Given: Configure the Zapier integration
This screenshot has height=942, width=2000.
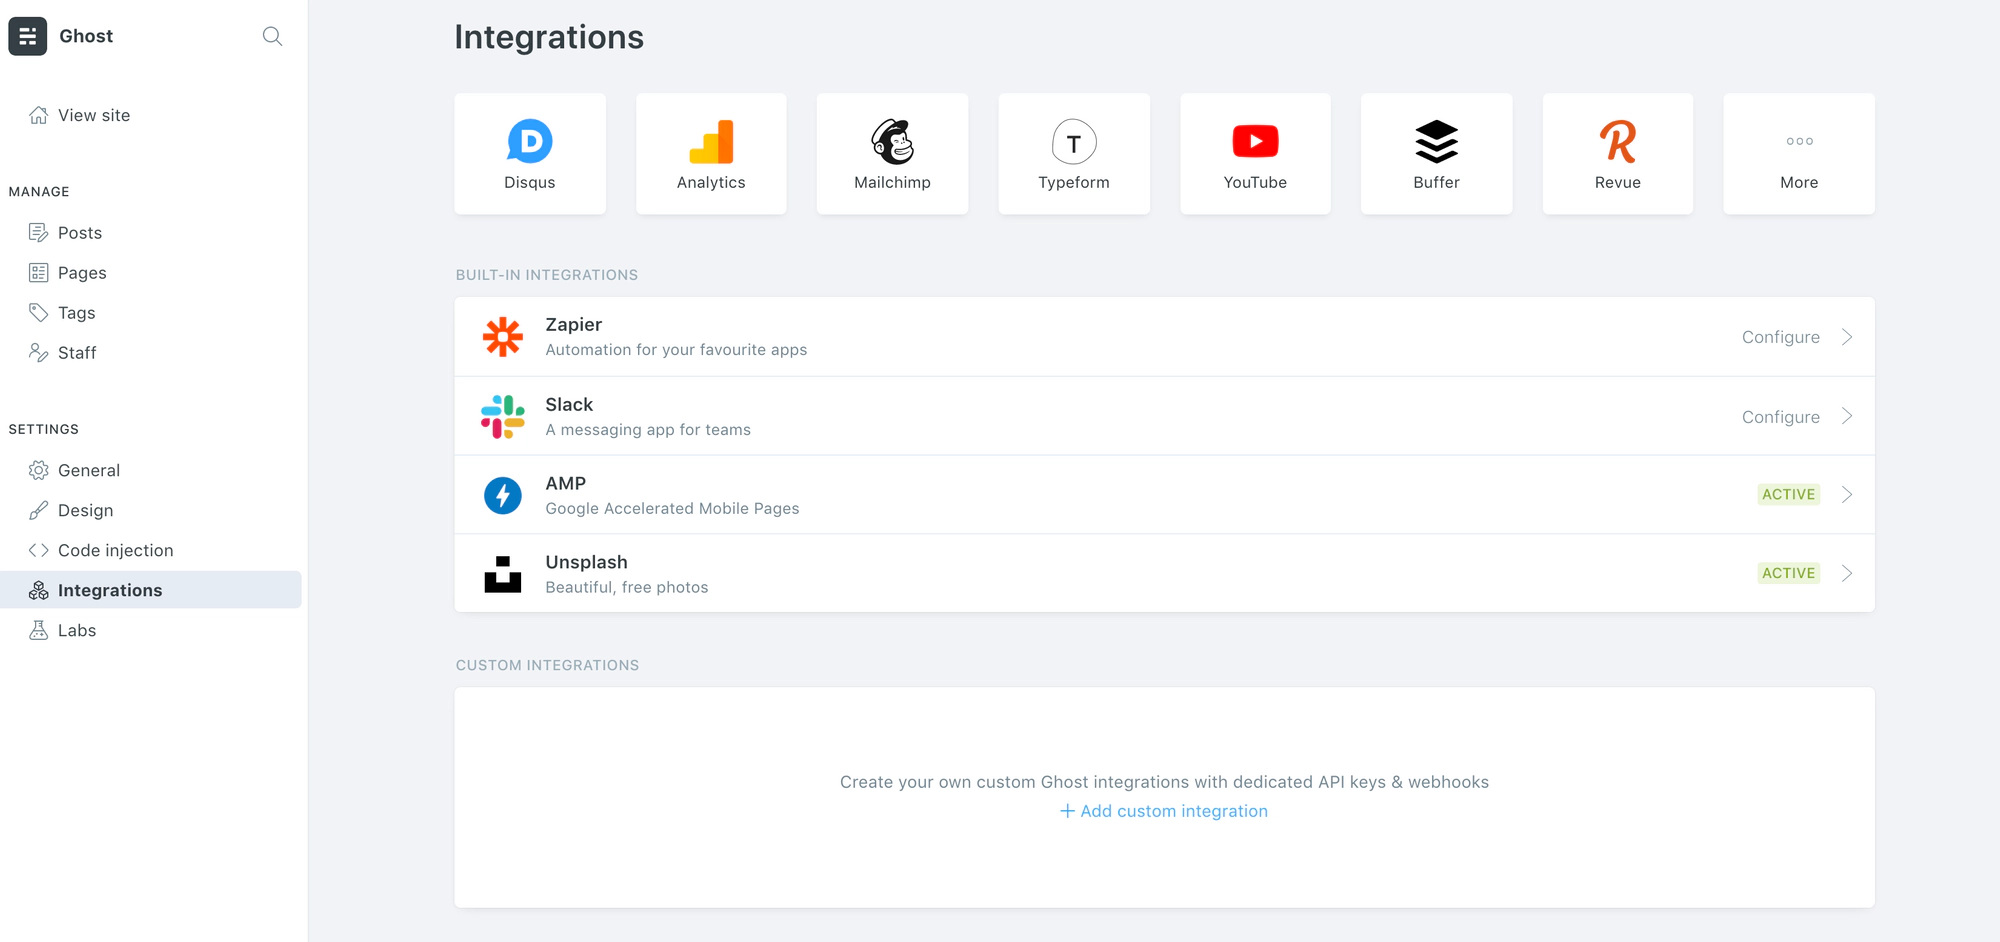Looking at the screenshot, I should pyautogui.click(x=1781, y=337).
